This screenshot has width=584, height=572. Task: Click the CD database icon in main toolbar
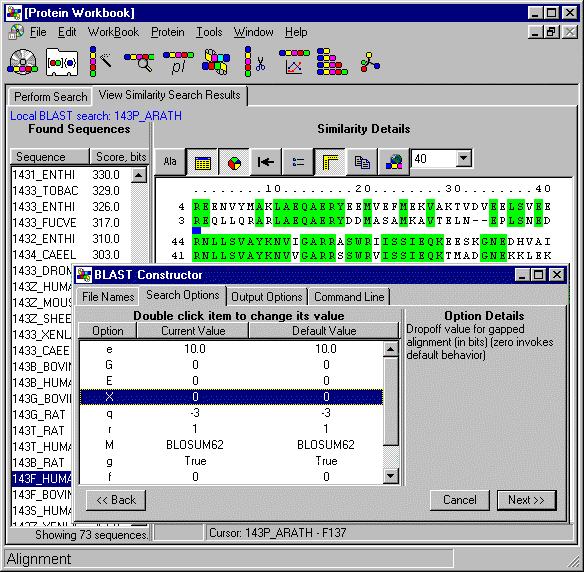click(23, 62)
